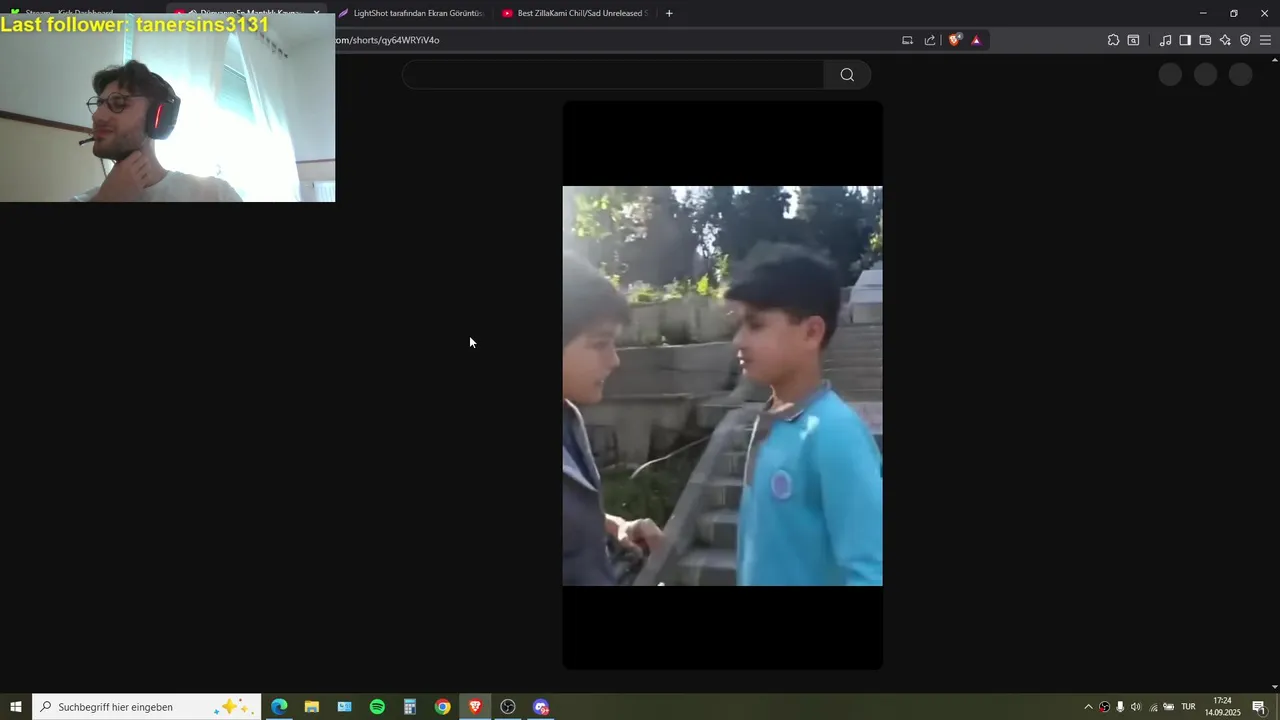1280x720 pixels.
Task: Open Calculator from taskbar
Action: (x=410, y=707)
